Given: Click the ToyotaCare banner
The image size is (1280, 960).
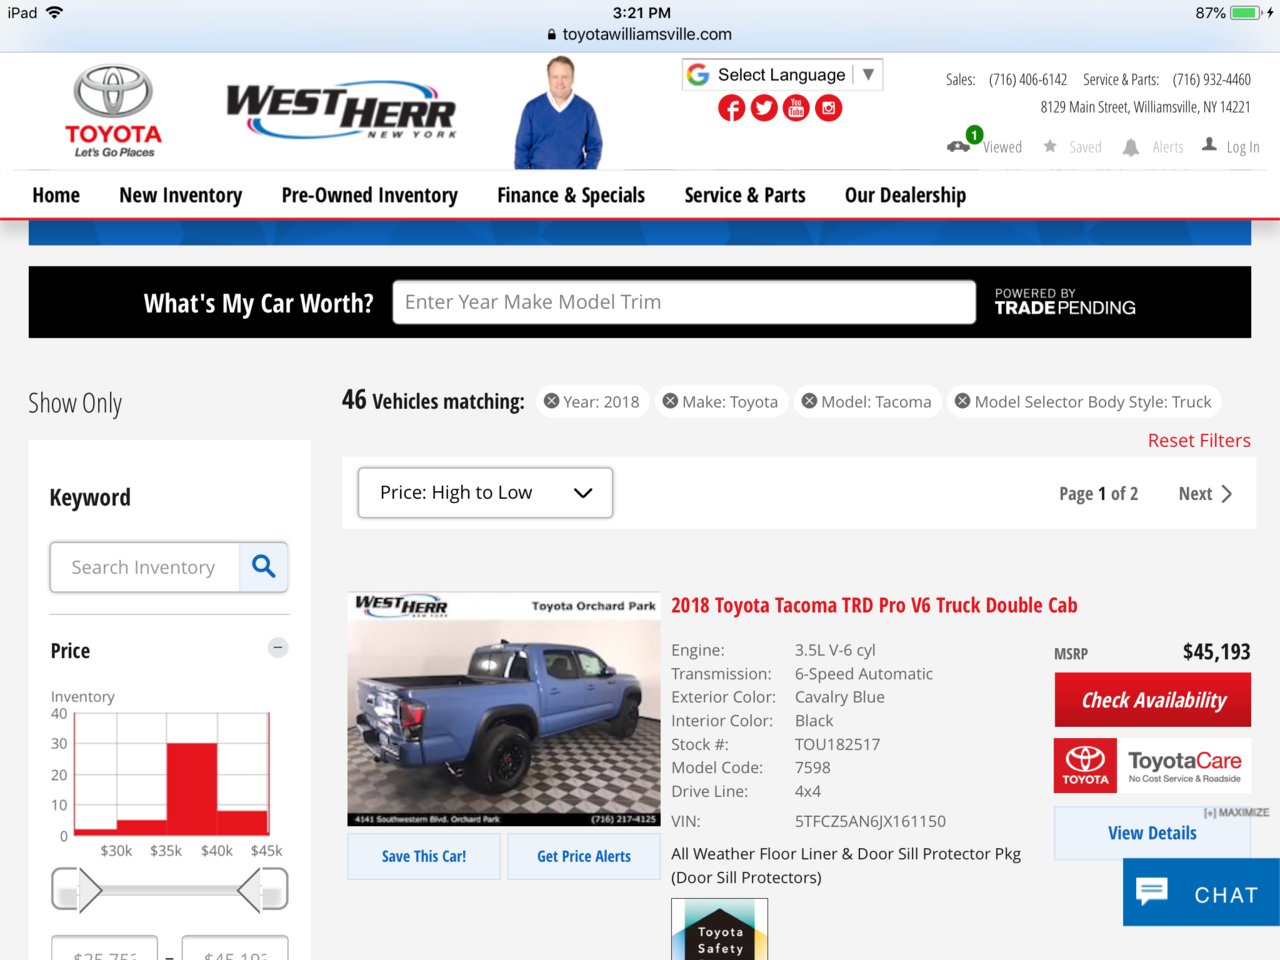Looking at the screenshot, I should [1152, 766].
